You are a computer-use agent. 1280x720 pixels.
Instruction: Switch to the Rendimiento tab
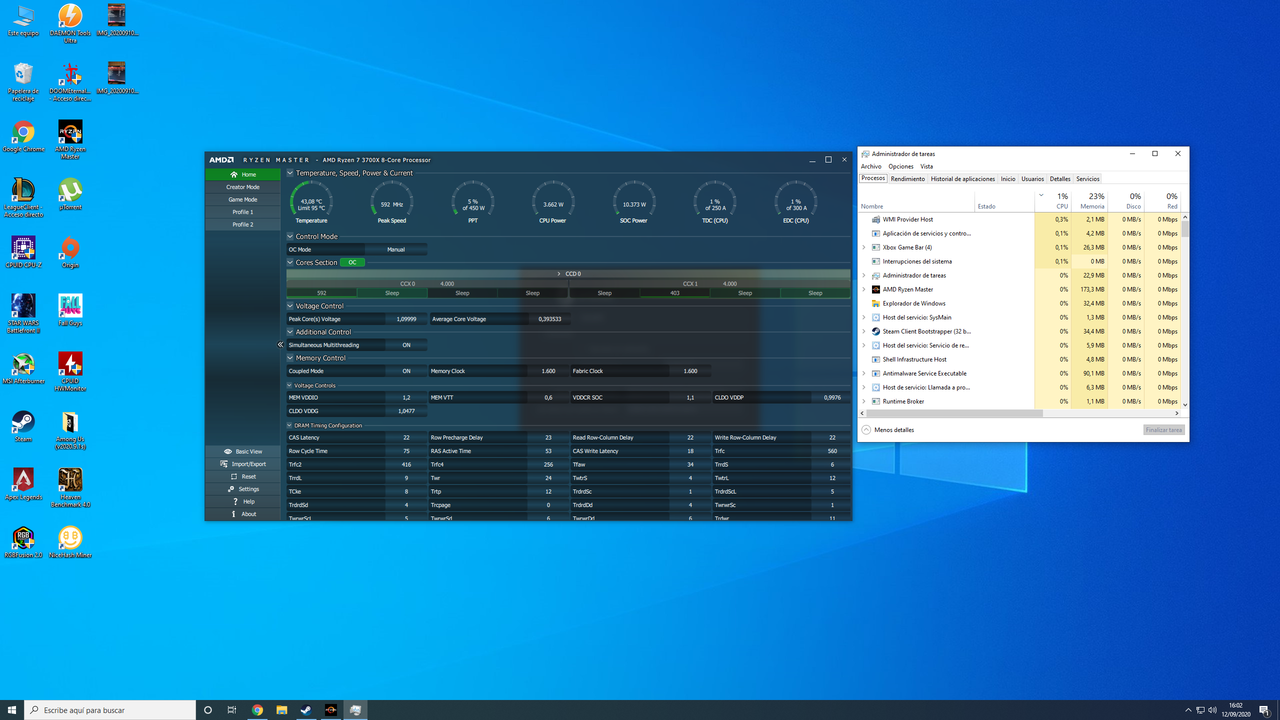tap(908, 179)
